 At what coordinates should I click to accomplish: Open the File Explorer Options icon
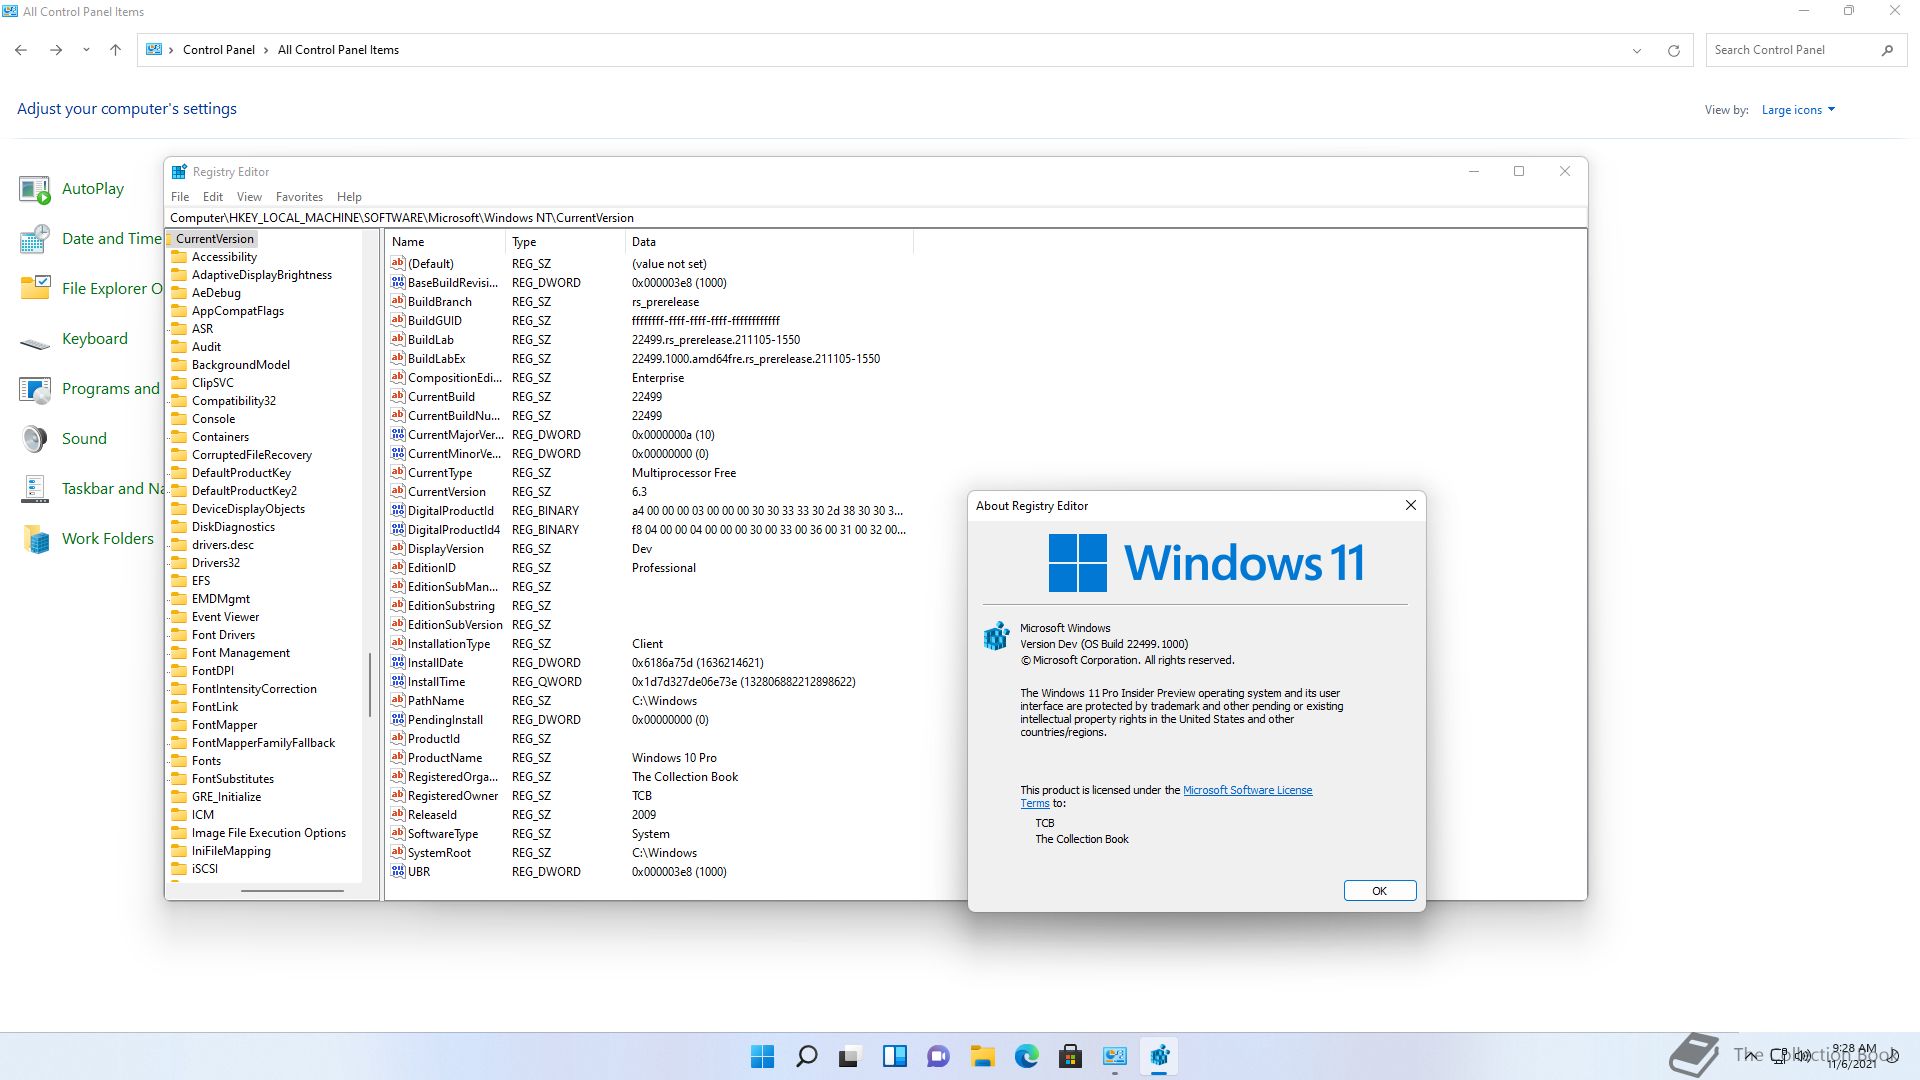[35, 289]
